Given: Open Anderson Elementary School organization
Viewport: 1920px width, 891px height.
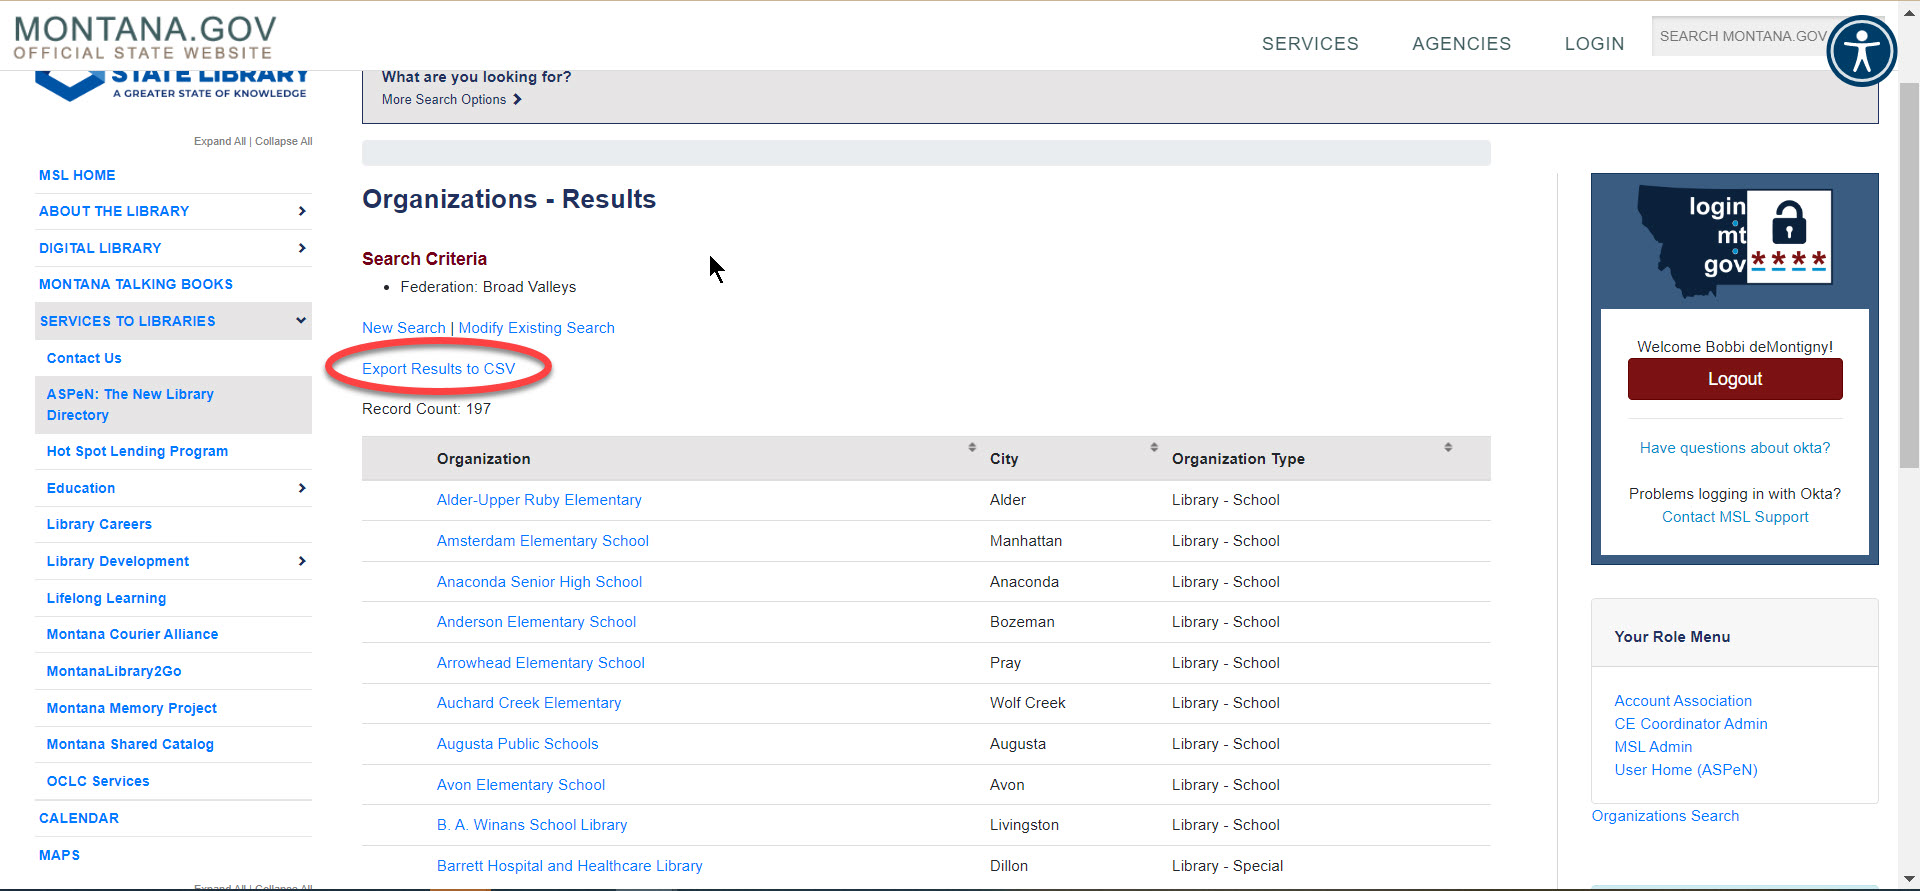Looking at the screenshot, I should 536,622.
